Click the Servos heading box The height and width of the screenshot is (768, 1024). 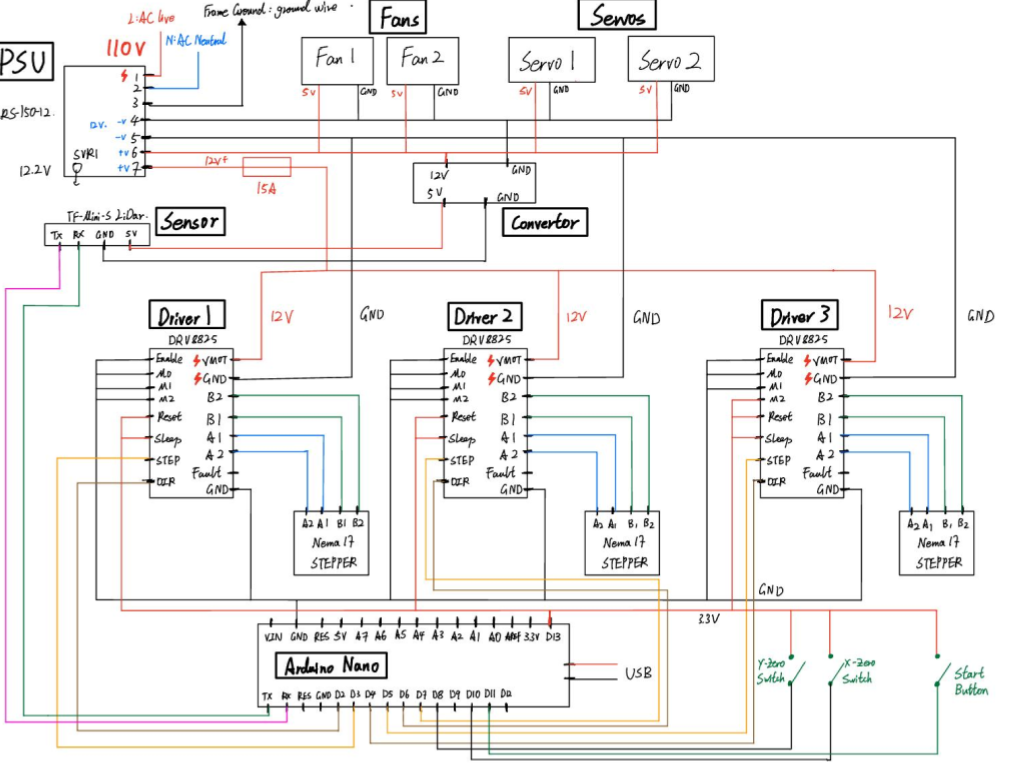pos(617,16)
